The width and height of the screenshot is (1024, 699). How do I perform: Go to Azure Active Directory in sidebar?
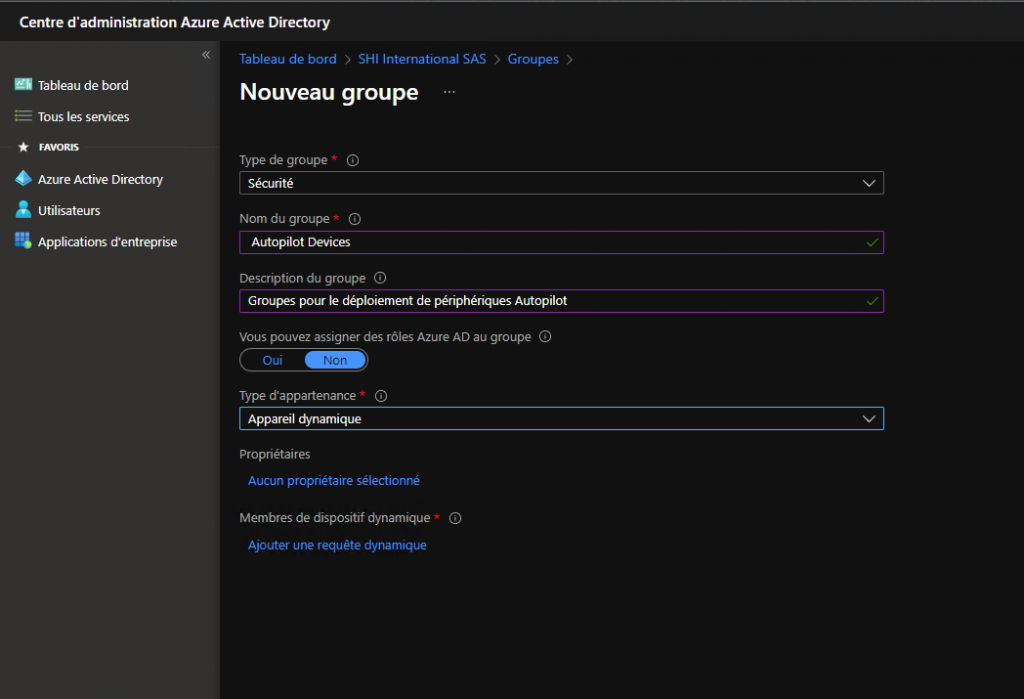(x=101, y=179)
